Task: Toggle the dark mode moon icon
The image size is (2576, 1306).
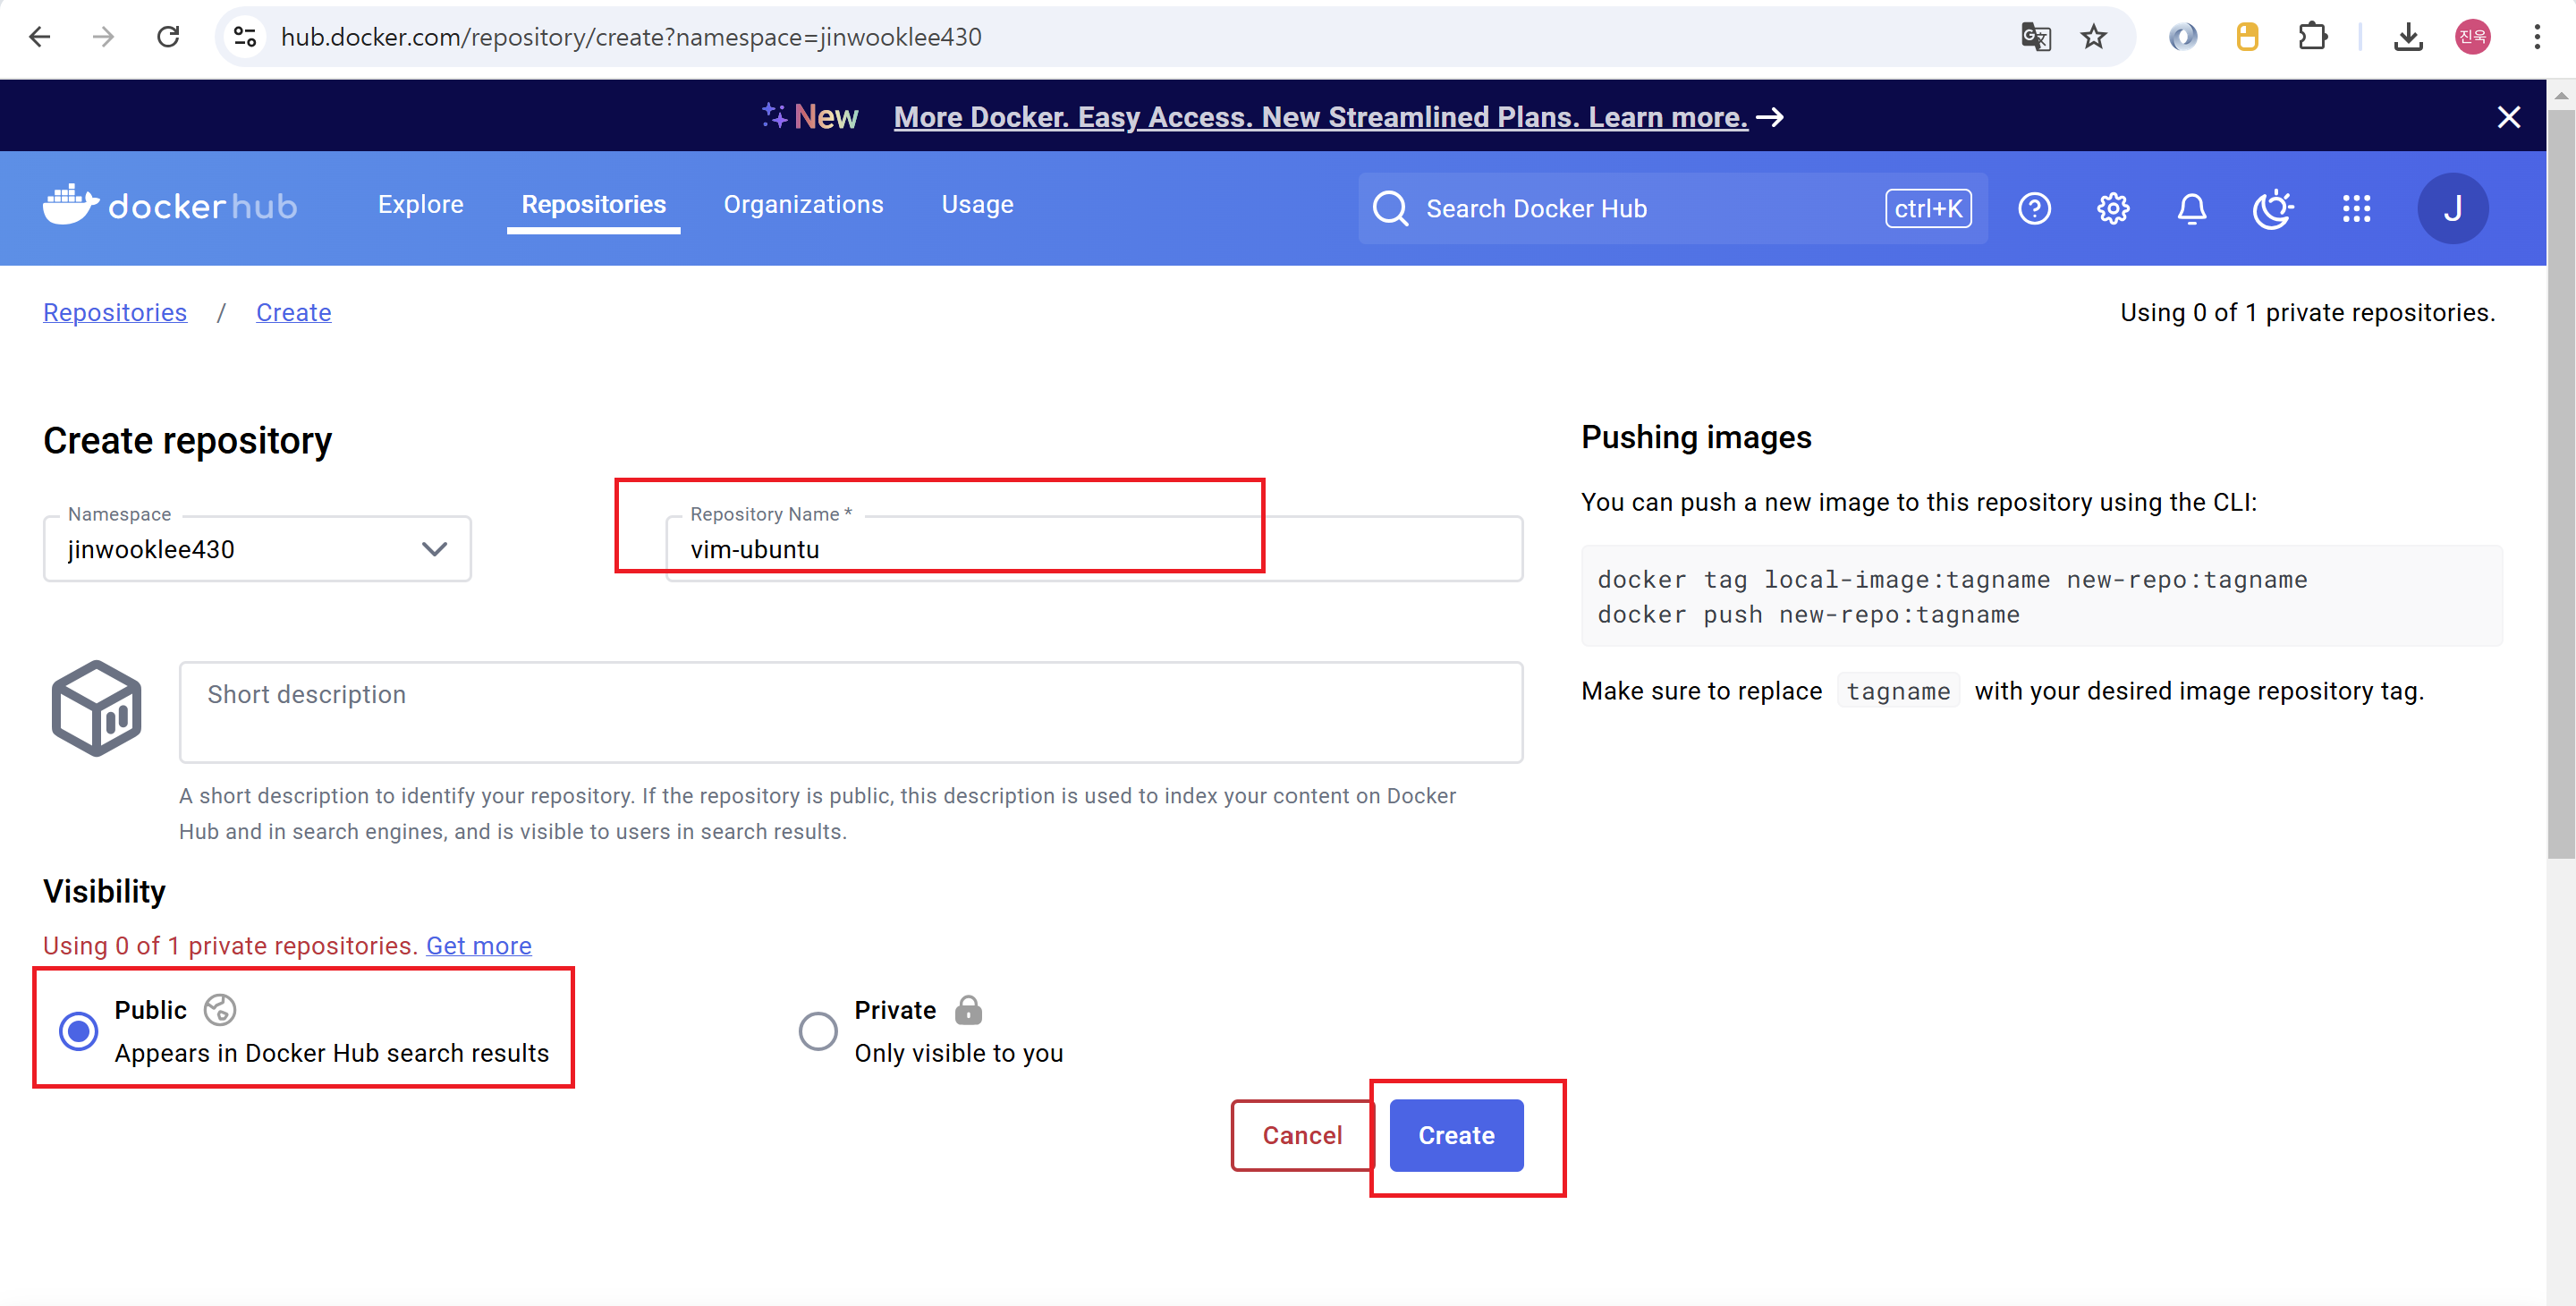Action: (x=2272, y=208)
